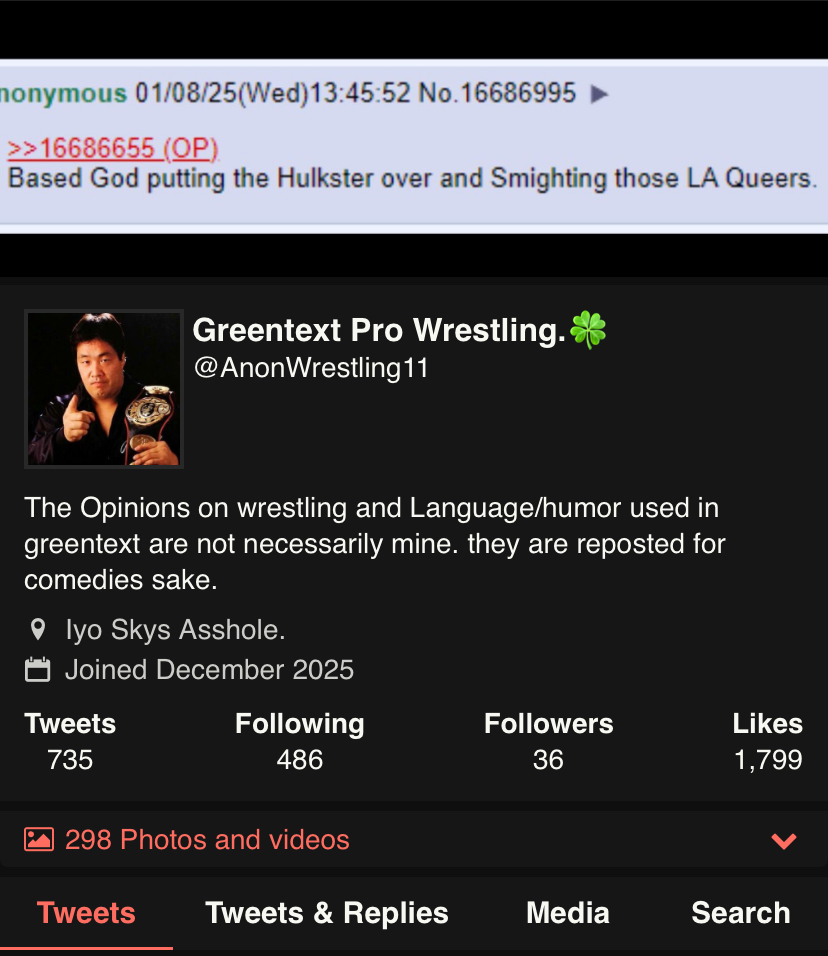Viewport: 828px width, 956px height.
Task: Open the Search tab
Action: coord(741,913)
